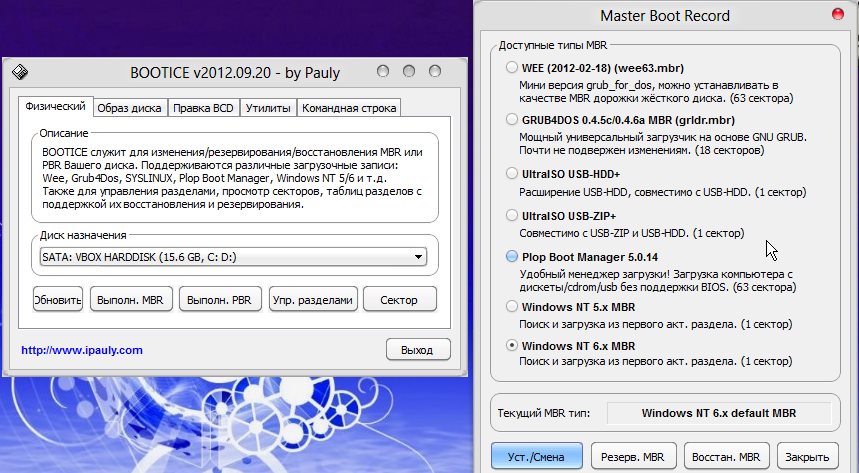This screenshot has width=859, height=473.
Task: Open the Командная строка tab
Action: pyautogui.click(x=348, y=108)
